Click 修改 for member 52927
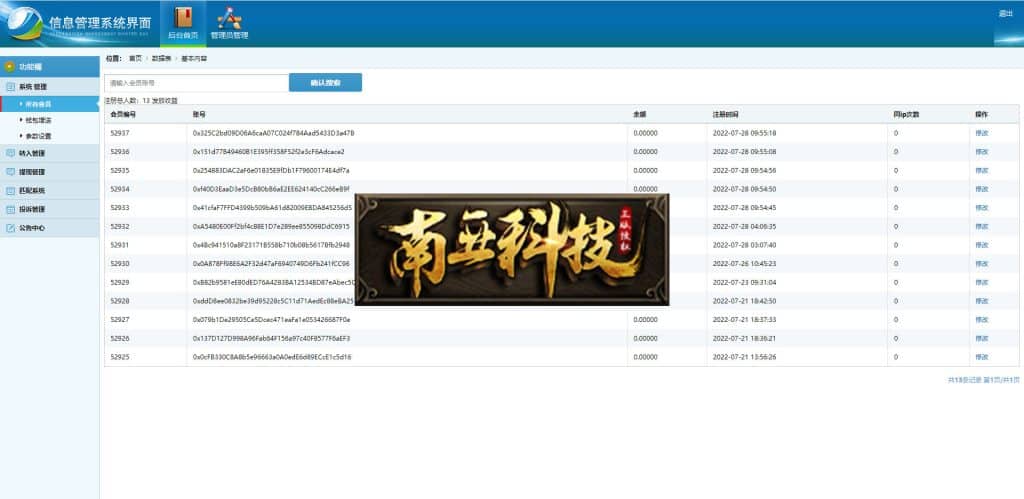 pos(982,320)
